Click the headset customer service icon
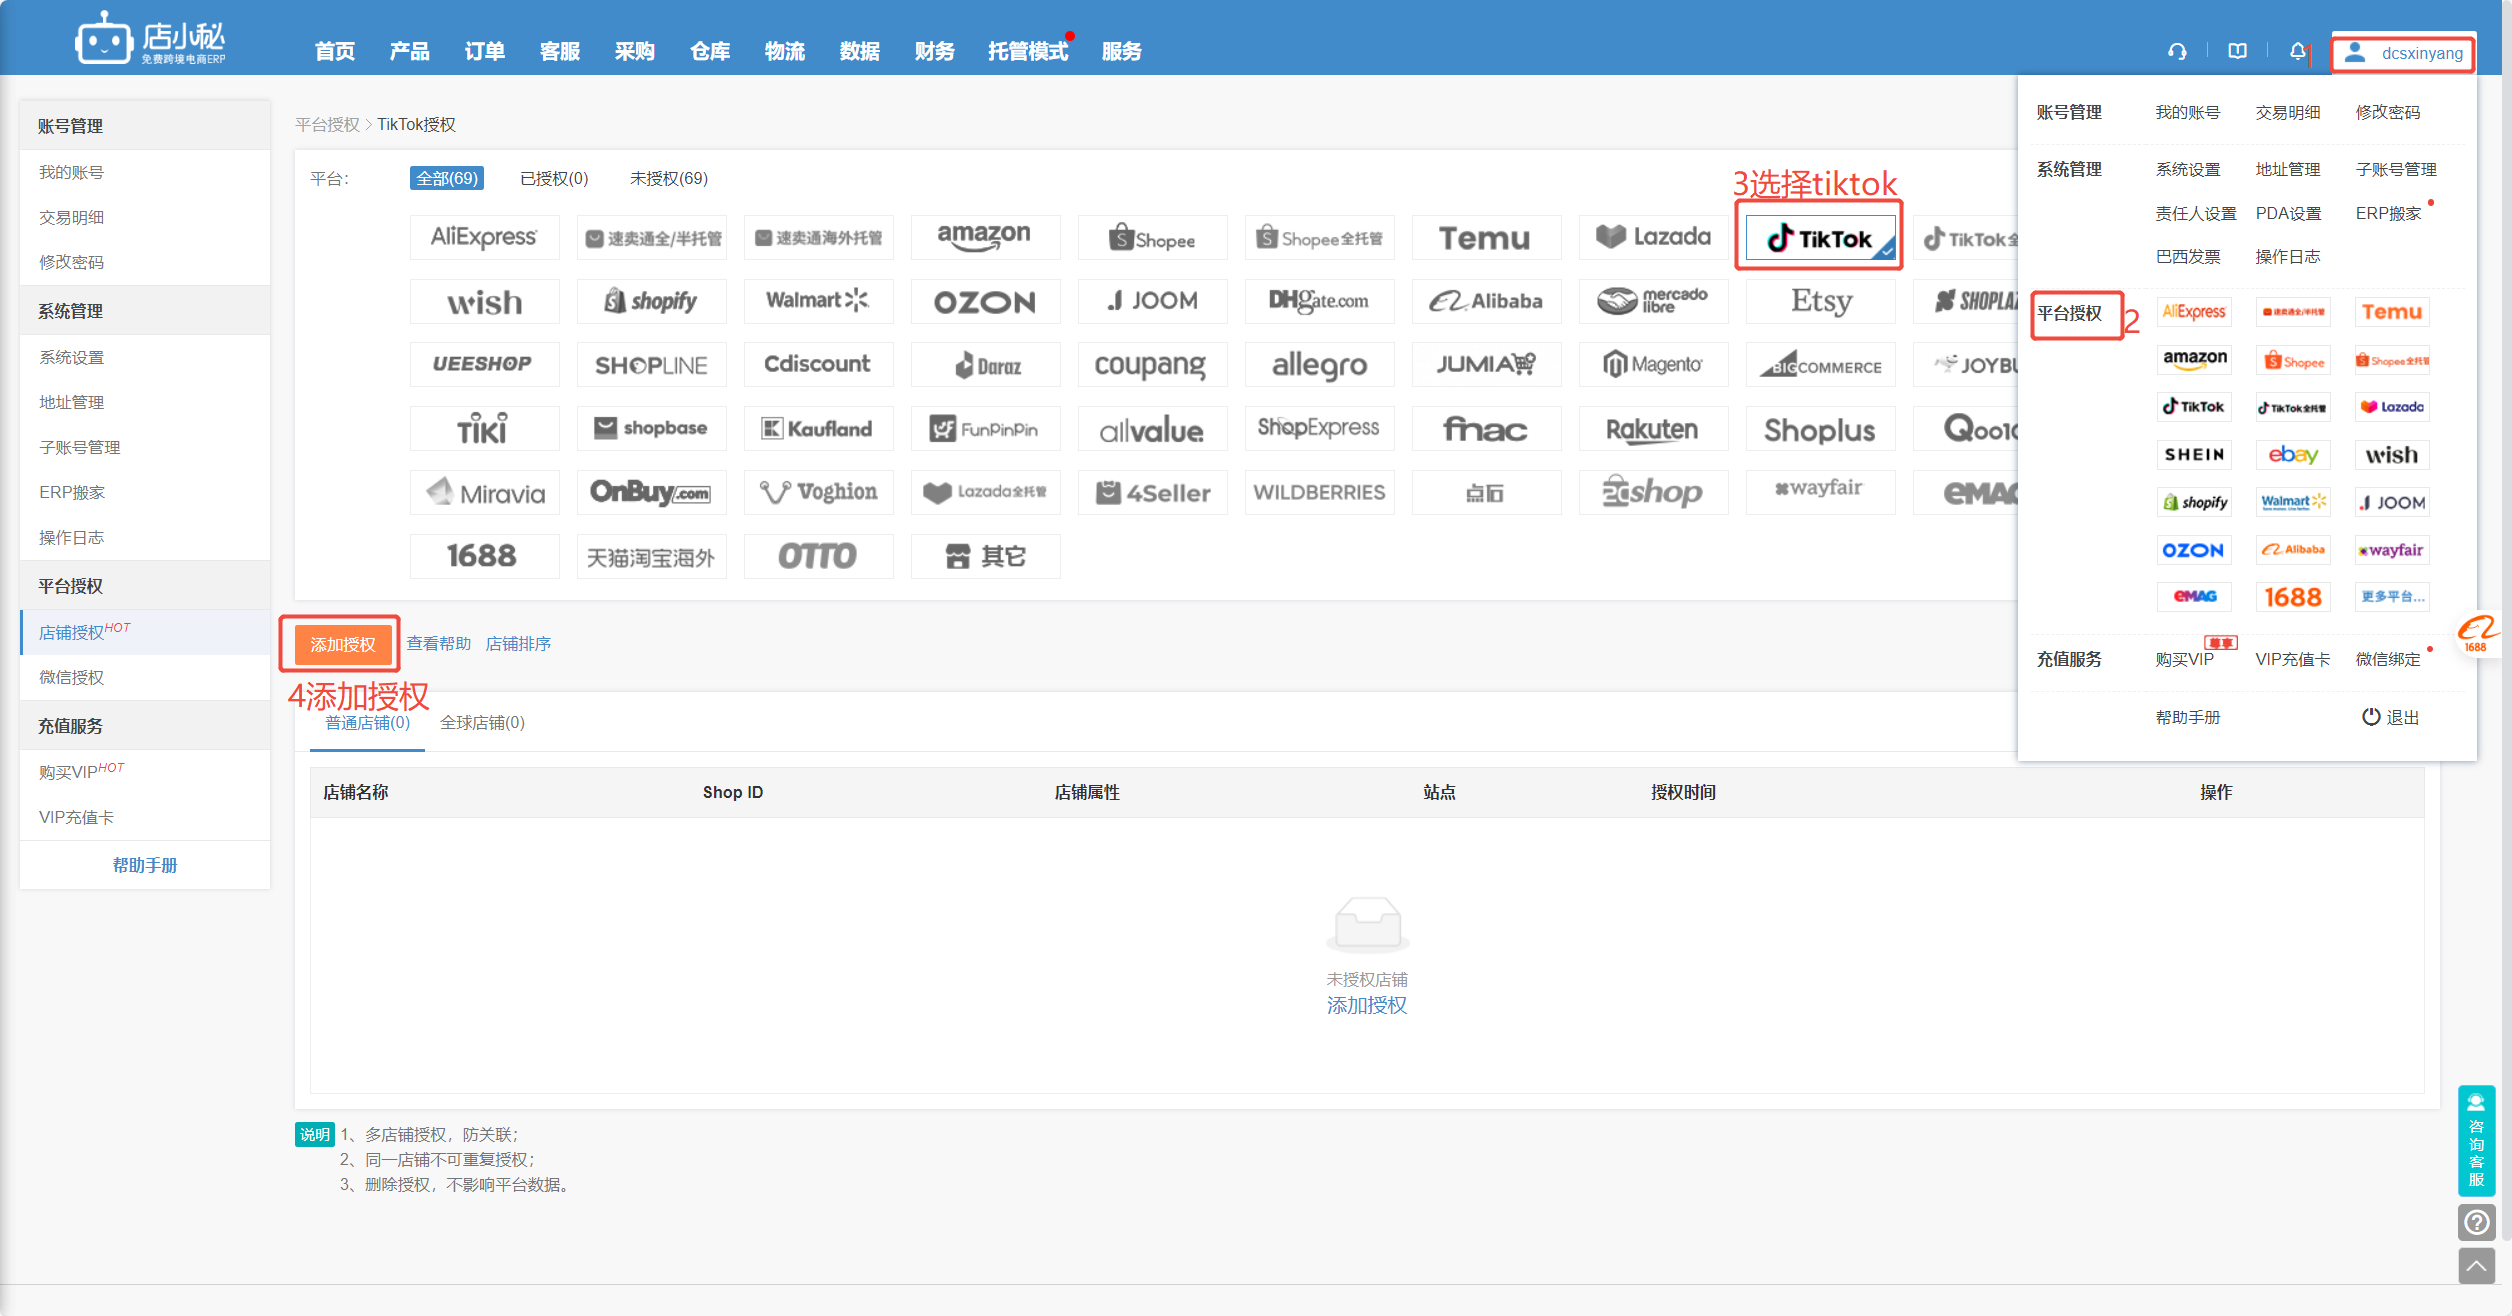Screen dimensions: 2512x1316 click(2177, 52)
